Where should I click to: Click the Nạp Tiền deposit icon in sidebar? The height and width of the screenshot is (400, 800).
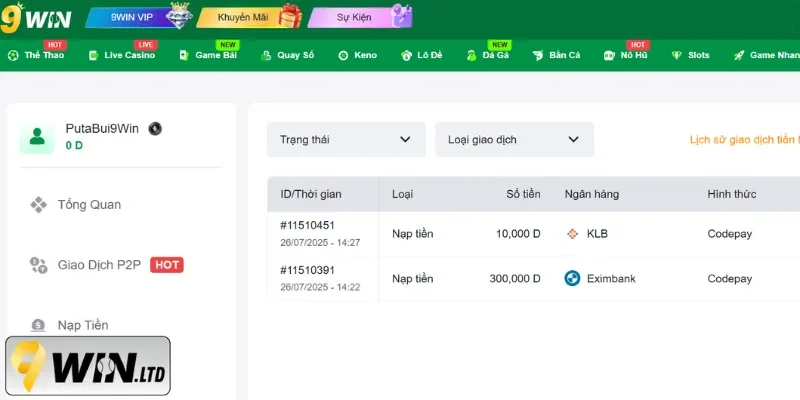pos(38,325)
